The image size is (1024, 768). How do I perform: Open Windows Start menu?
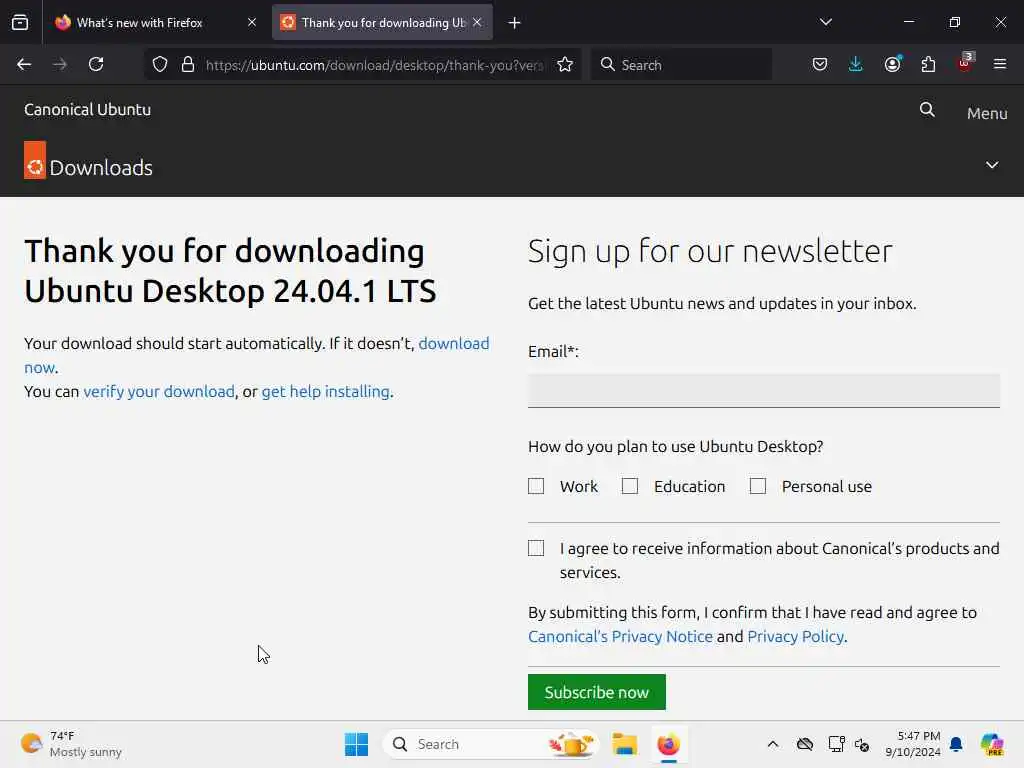click(357, 744)
